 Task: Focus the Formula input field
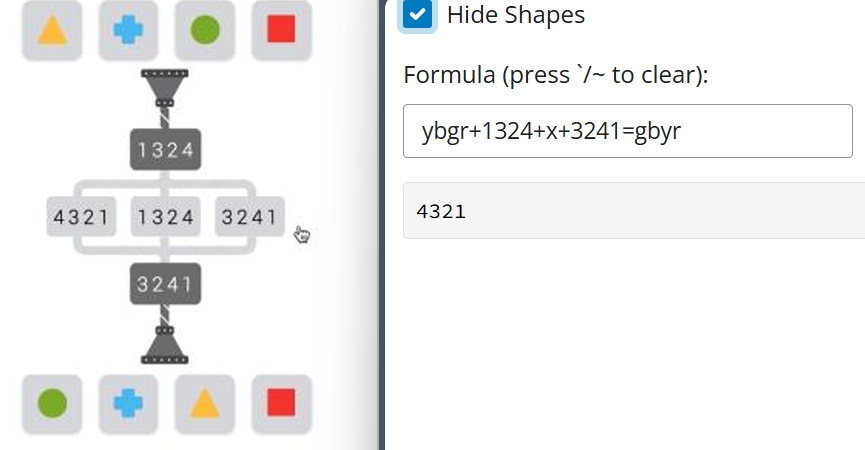pos(627,131)
